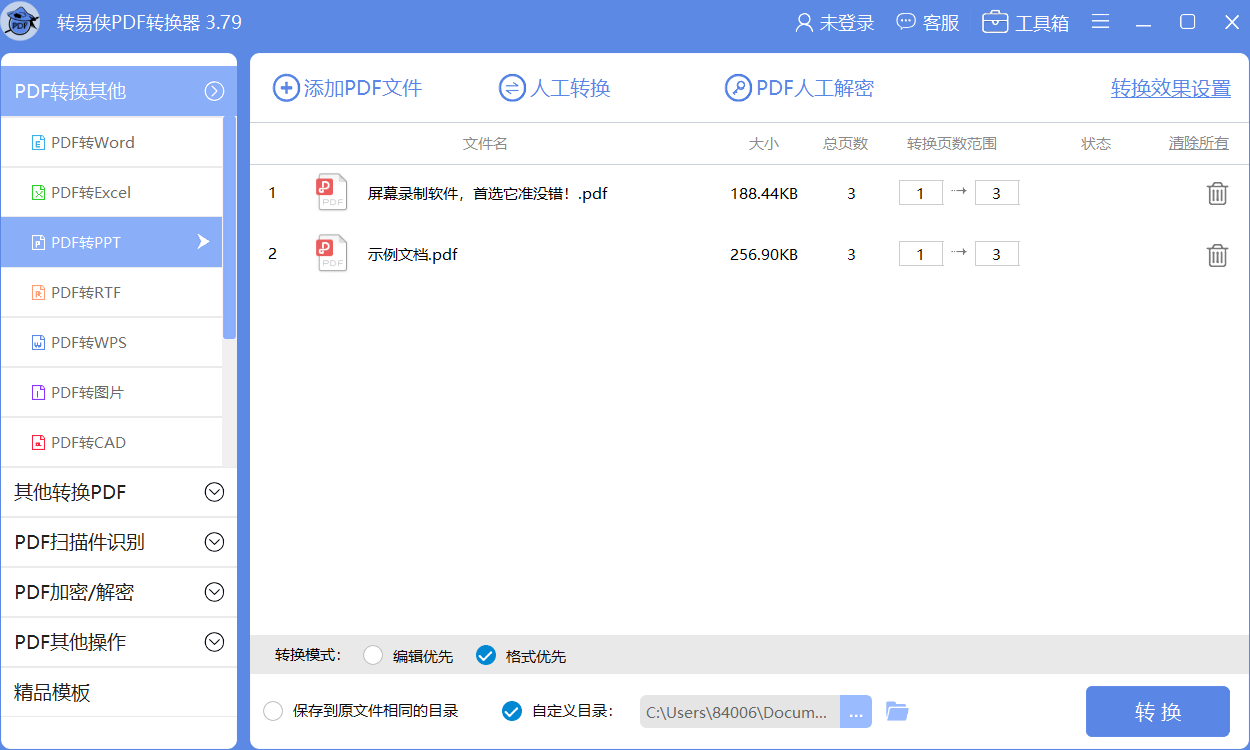Click the sidebar vertical scrollbar
Image resolution: width=1250 pixels, height=750 pixels.
[x=229, y=228]
